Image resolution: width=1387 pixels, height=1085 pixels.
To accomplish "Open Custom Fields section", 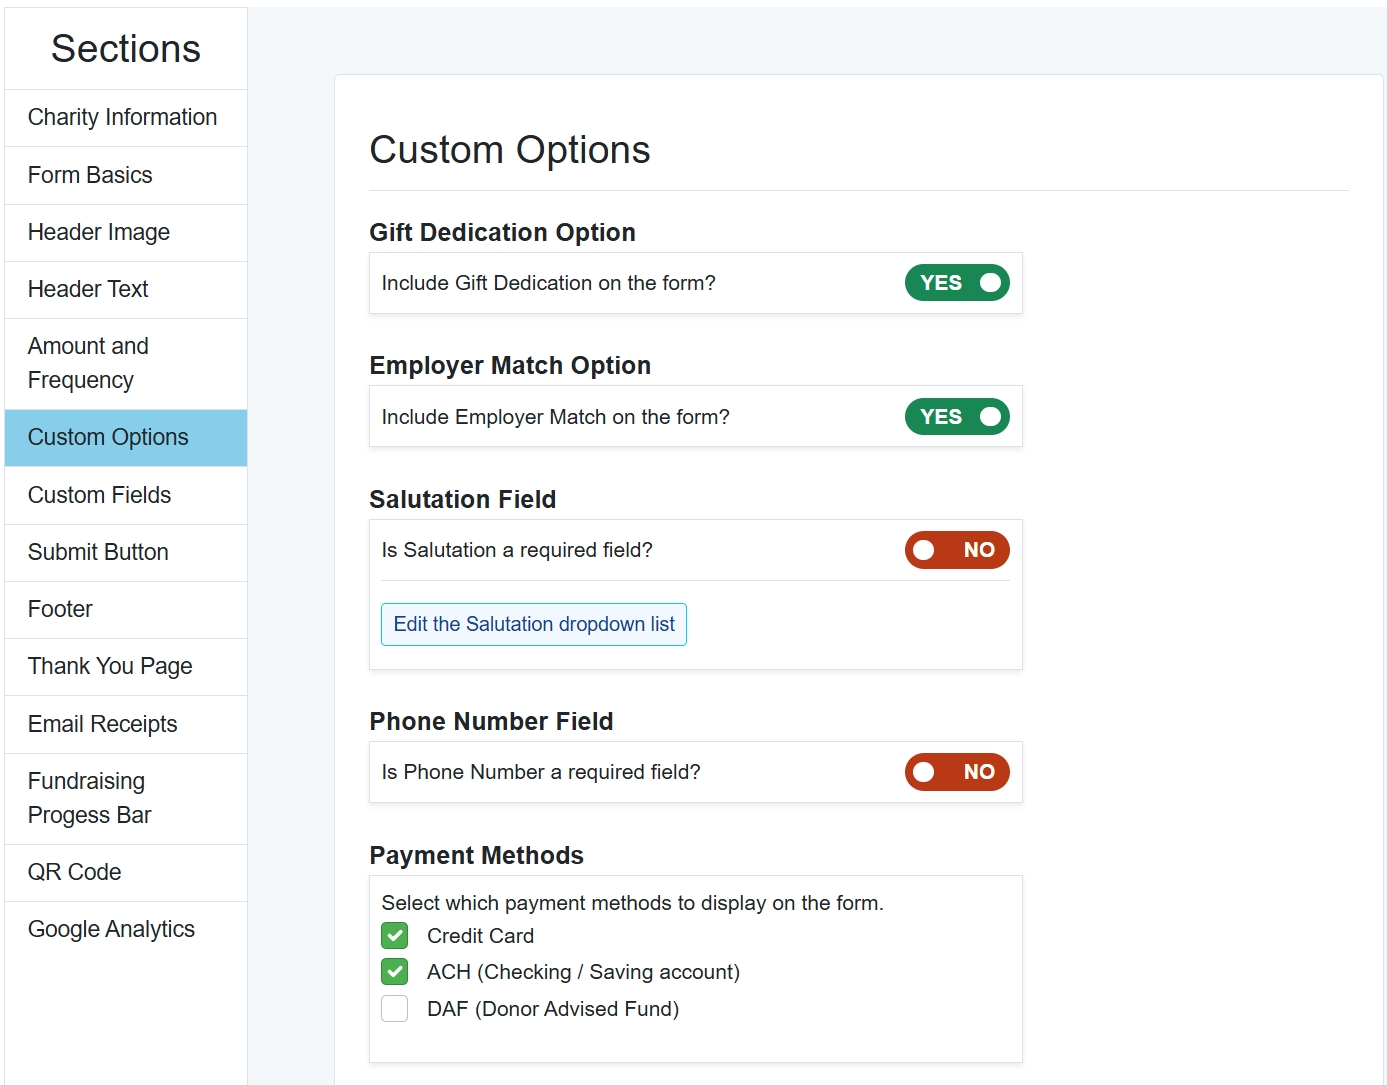I will (x=99, y=495).
